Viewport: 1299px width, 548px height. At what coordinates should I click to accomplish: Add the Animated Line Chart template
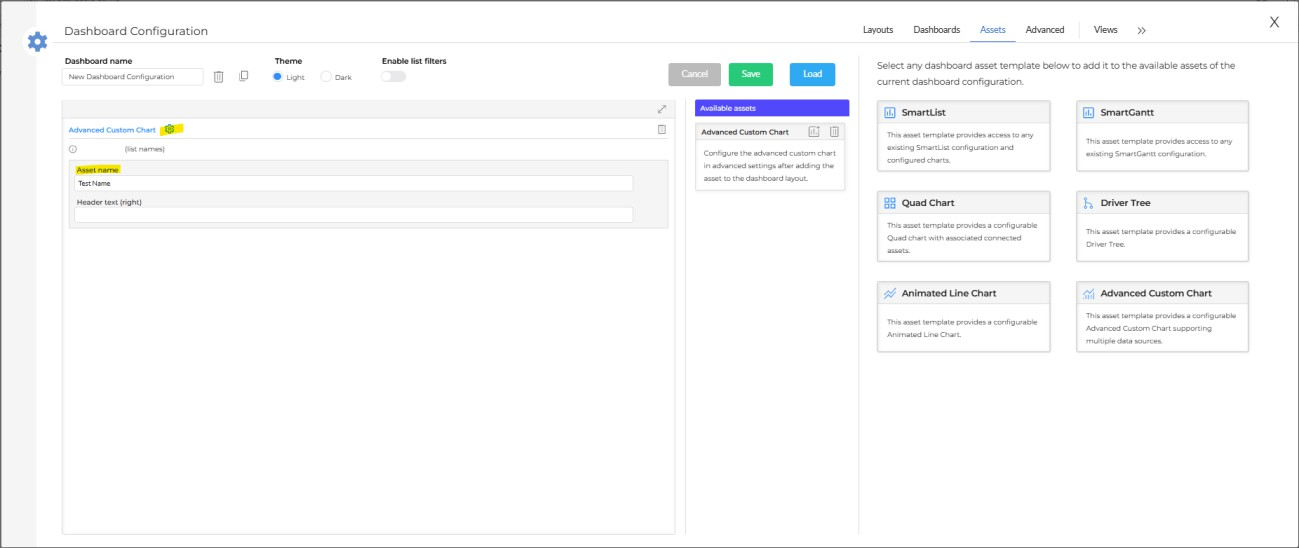tap(964, 317)
